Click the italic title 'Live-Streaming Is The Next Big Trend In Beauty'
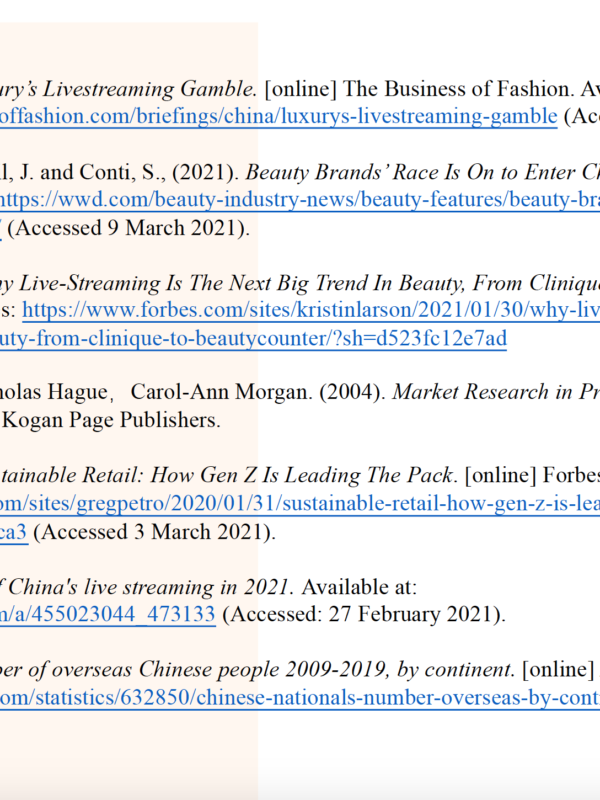This screenshot has height=800, width=600. coord(241,283)
